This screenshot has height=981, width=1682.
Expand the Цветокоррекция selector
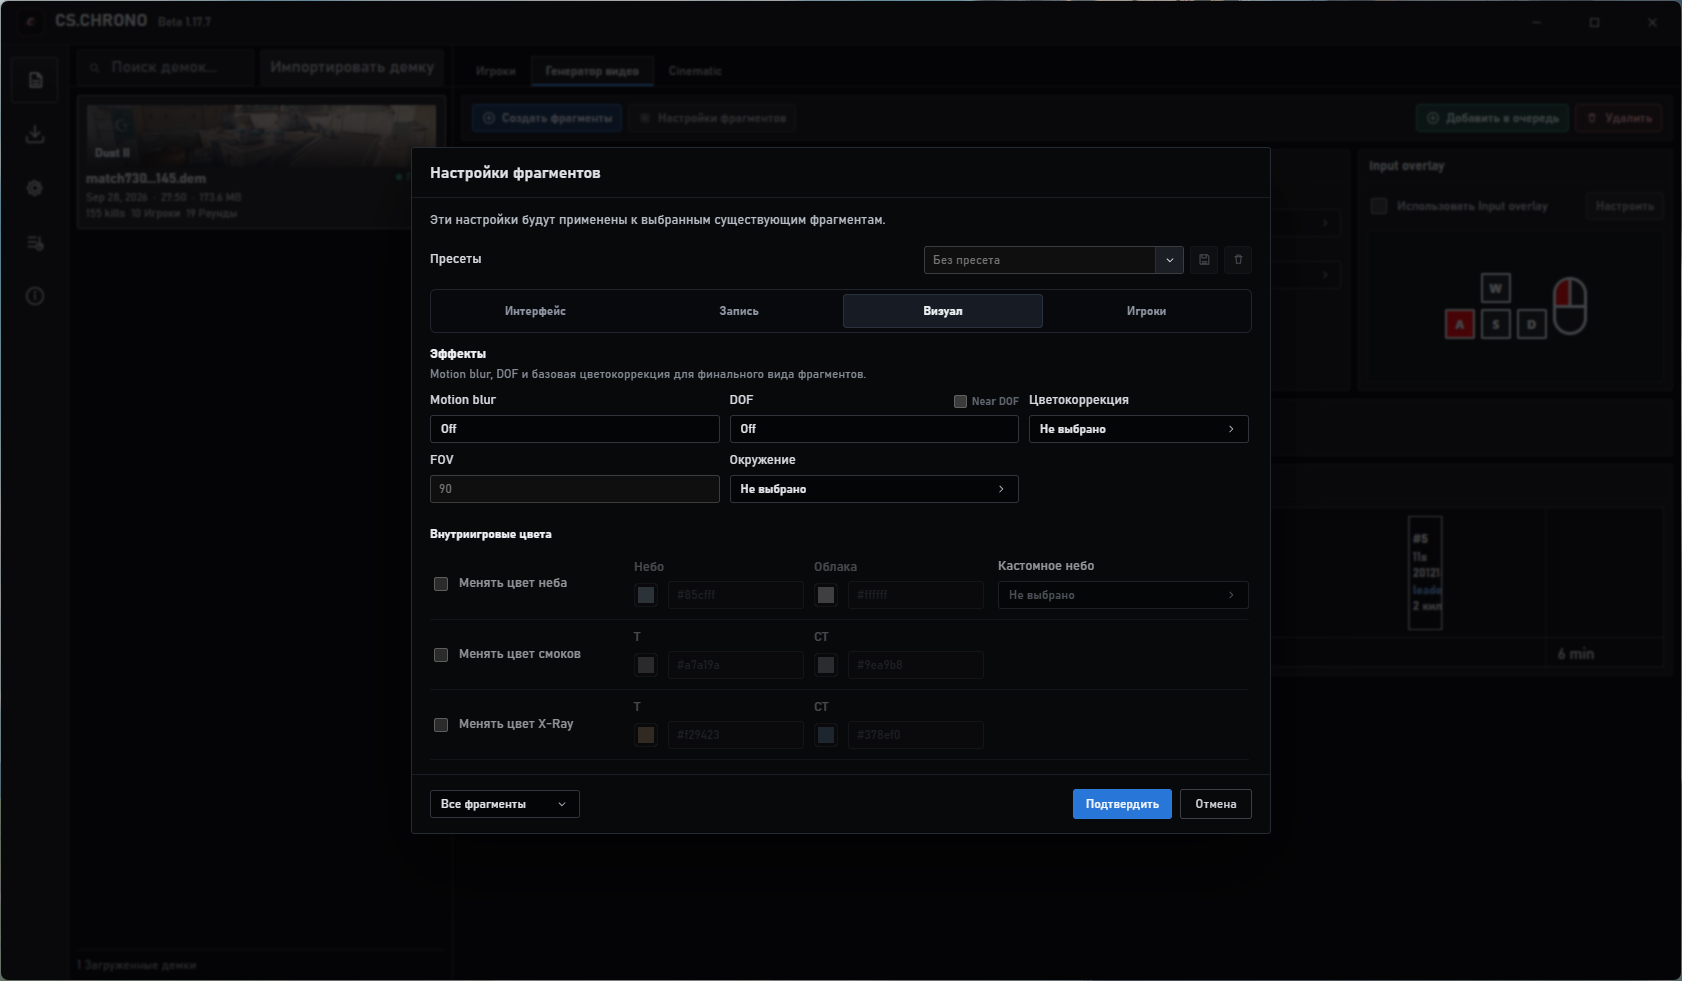tap(1139, 429)
